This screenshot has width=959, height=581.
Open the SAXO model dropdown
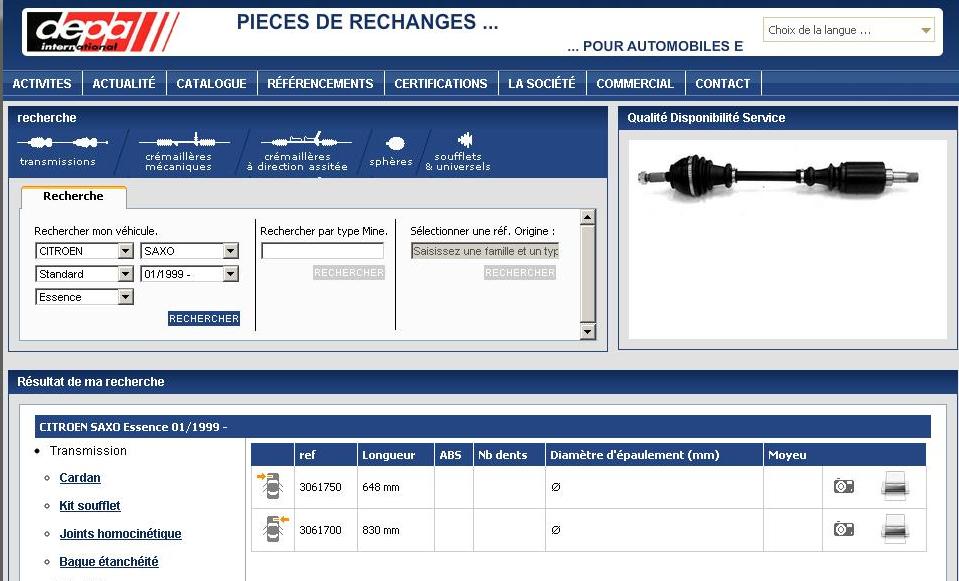coord(230,251)
